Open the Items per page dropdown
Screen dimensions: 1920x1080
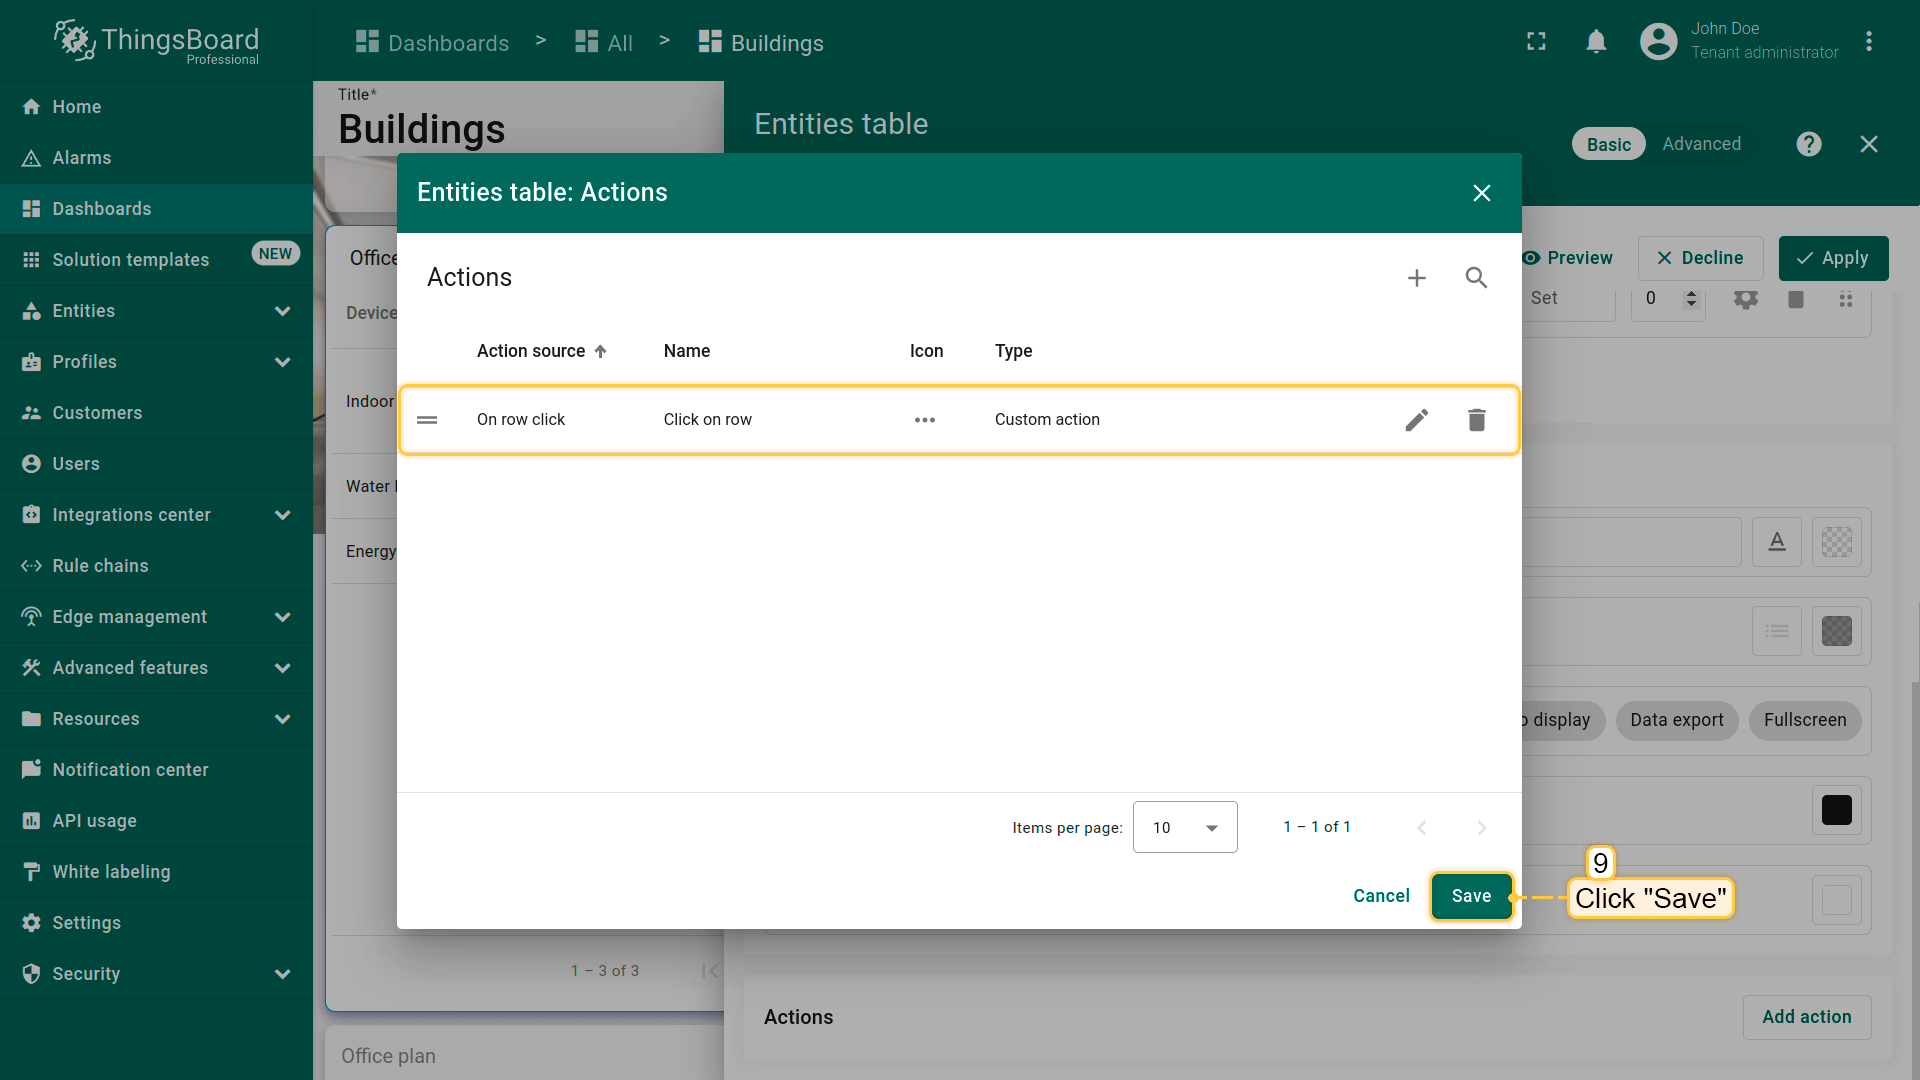(1185, 827)
